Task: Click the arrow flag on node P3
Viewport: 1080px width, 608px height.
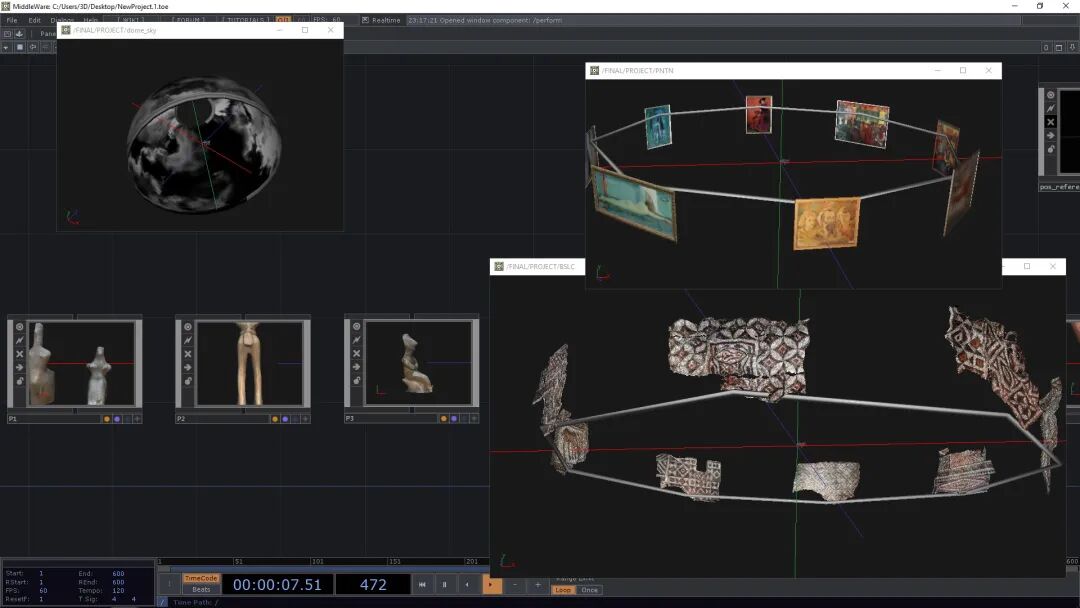Action: point(356,367)
